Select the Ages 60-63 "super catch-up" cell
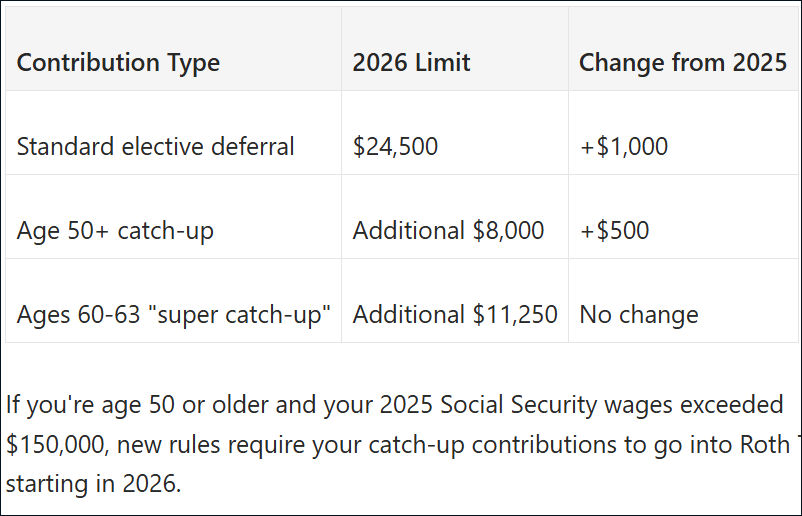 tap(173, 315)
